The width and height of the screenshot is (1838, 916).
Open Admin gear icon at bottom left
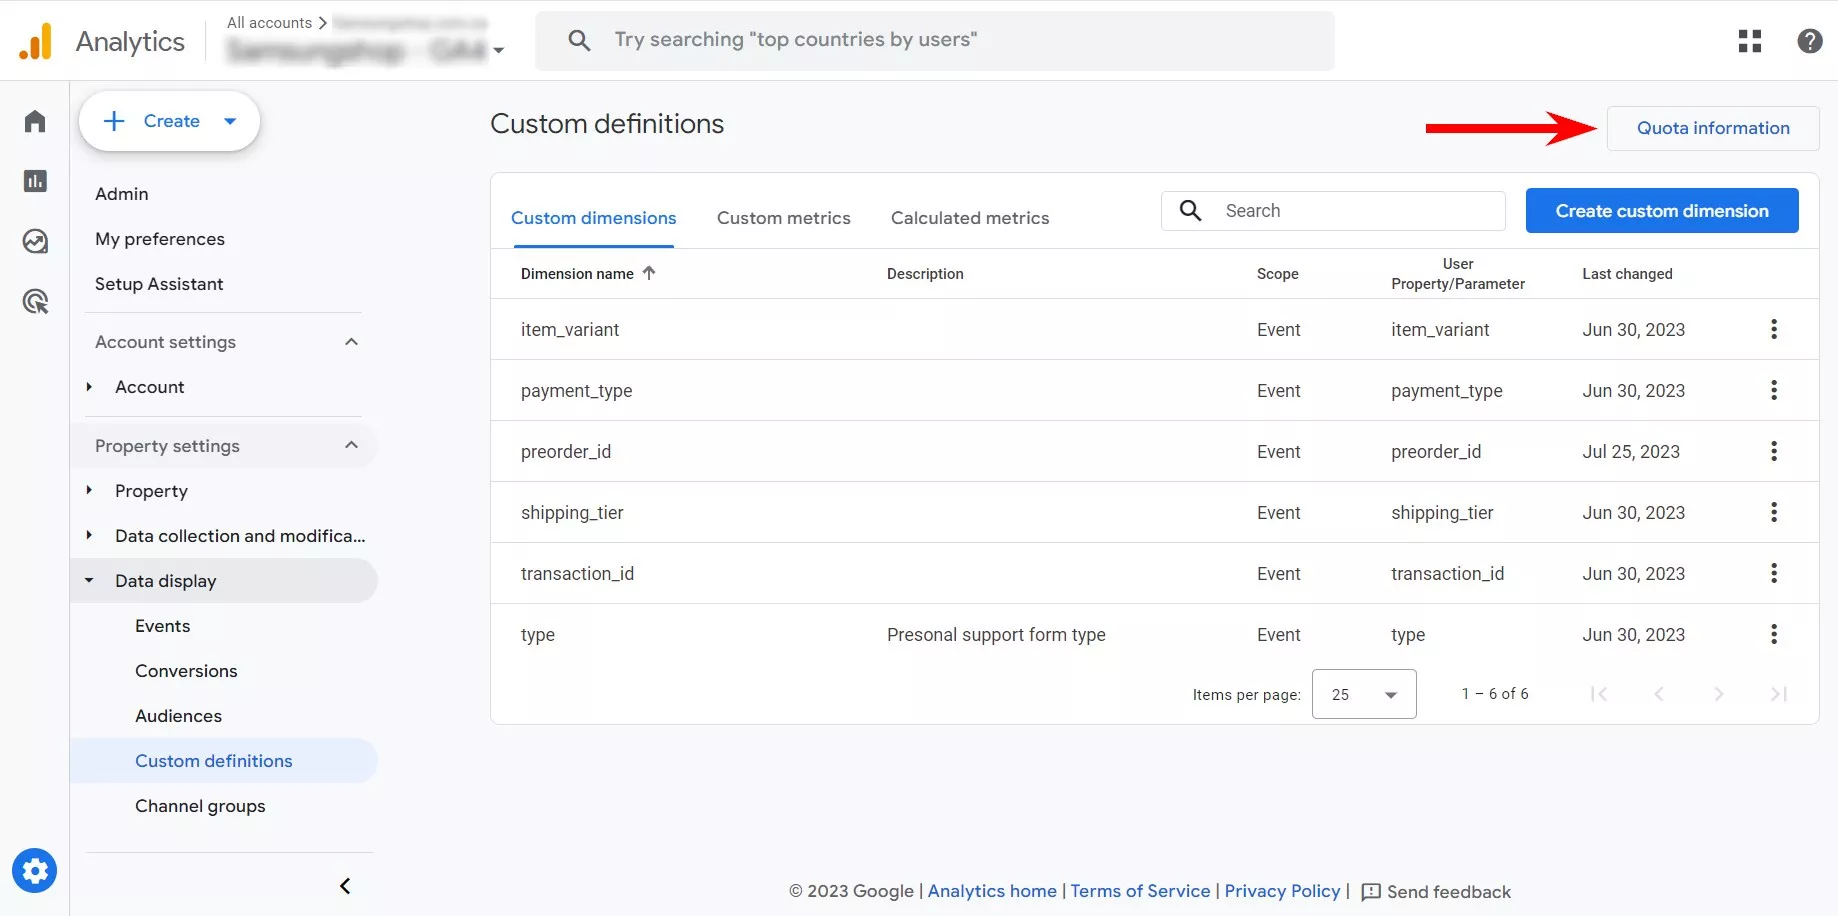coord(35,871)
